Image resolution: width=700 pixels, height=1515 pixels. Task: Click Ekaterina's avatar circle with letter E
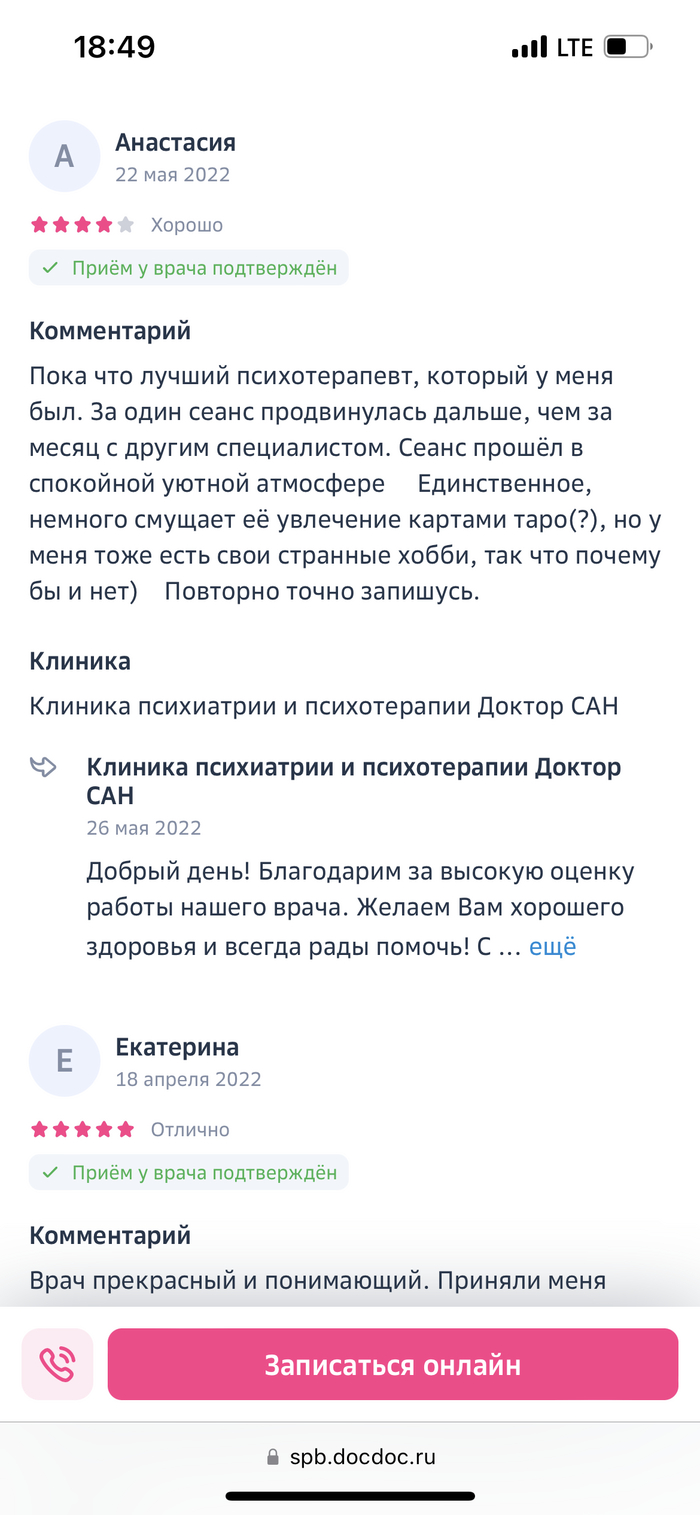tap(64, 1060)
